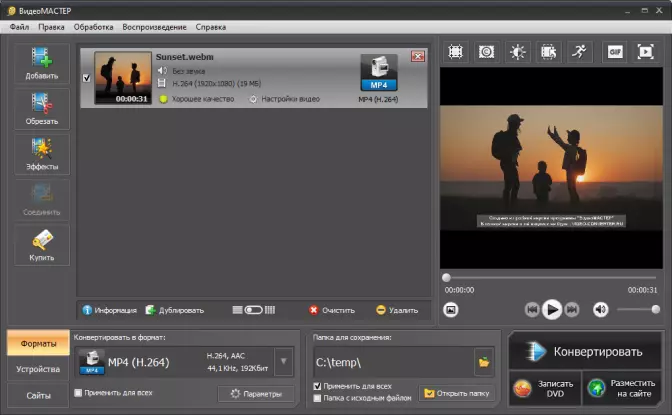Screen dimensions: 672x415
Task: Mute audio using the speaker icon
Action: (600, 310)
